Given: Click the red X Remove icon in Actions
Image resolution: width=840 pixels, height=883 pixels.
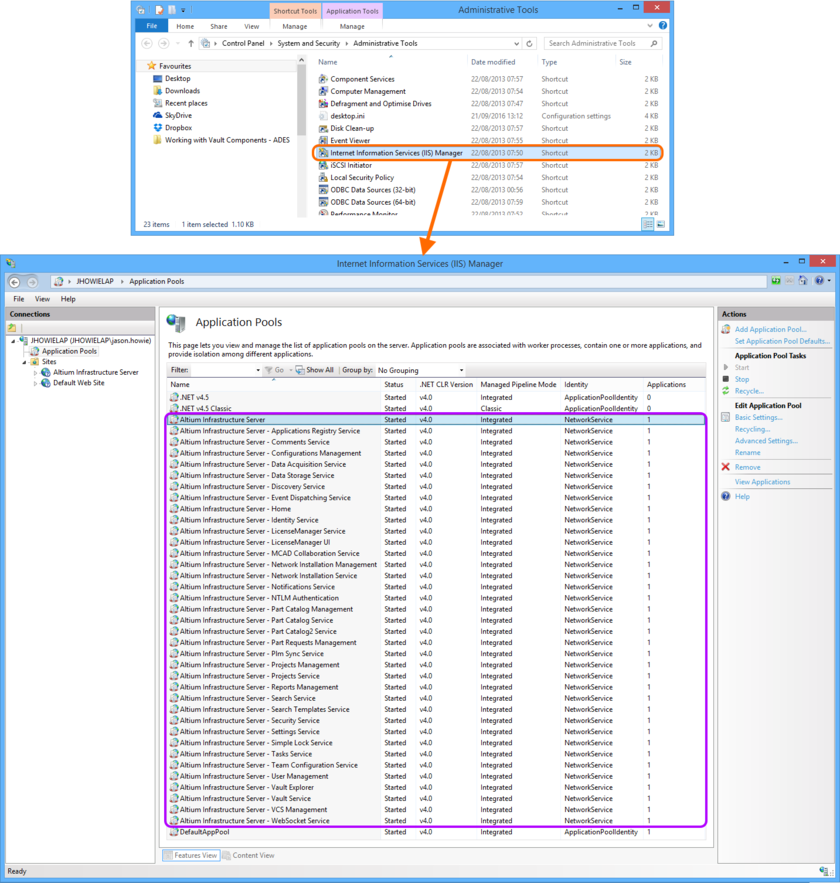Looking at the screenshot, I should [x=724, y=467].
